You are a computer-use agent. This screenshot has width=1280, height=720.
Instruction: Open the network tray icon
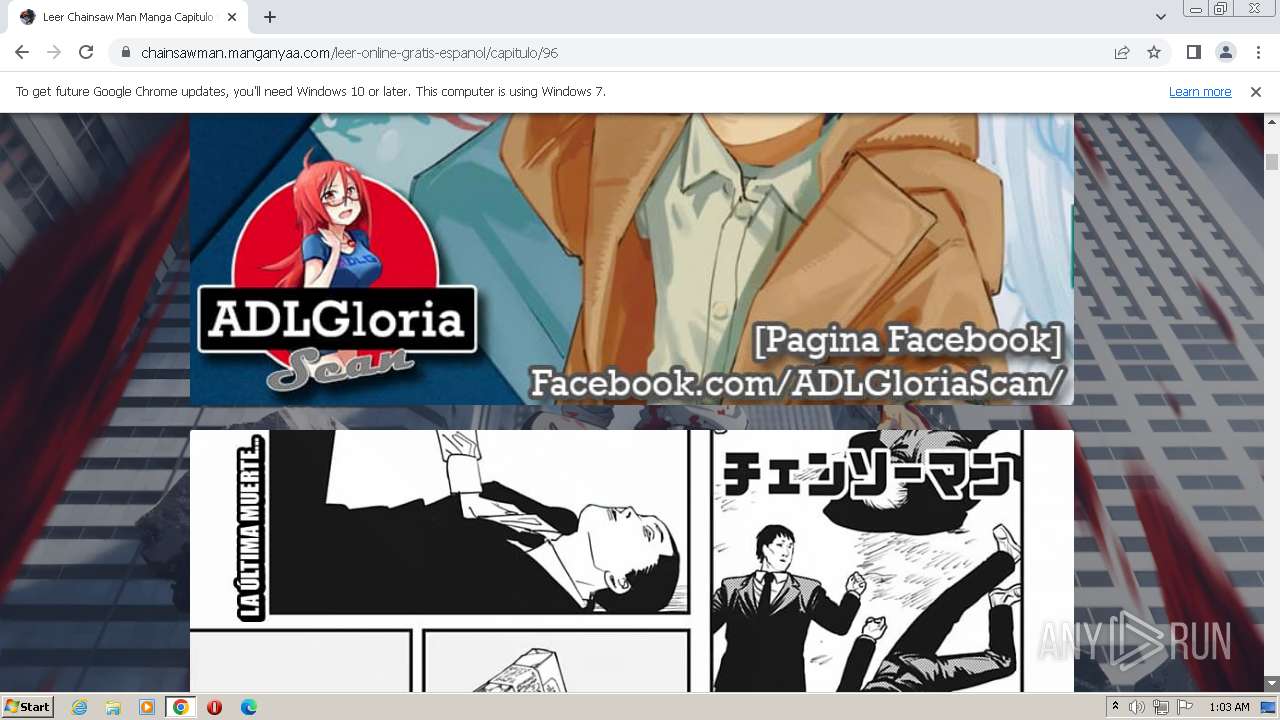click(1161, 707)
